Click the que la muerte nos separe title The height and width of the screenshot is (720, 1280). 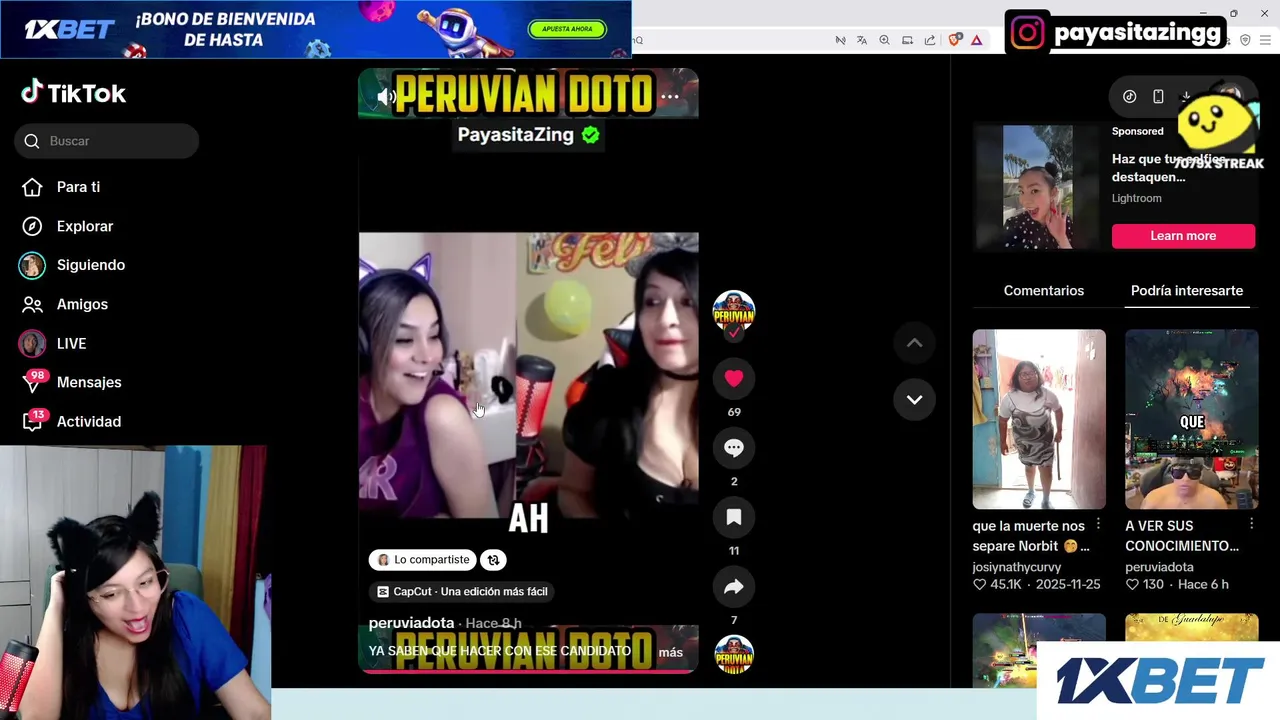[x=1030, y=536]
